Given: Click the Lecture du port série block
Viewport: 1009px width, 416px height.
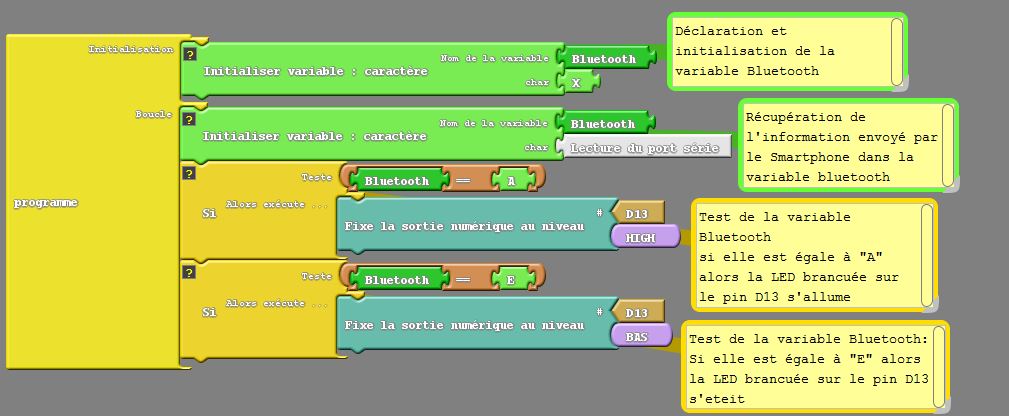Looking at the screenshot, I should (x=644, y=149).
